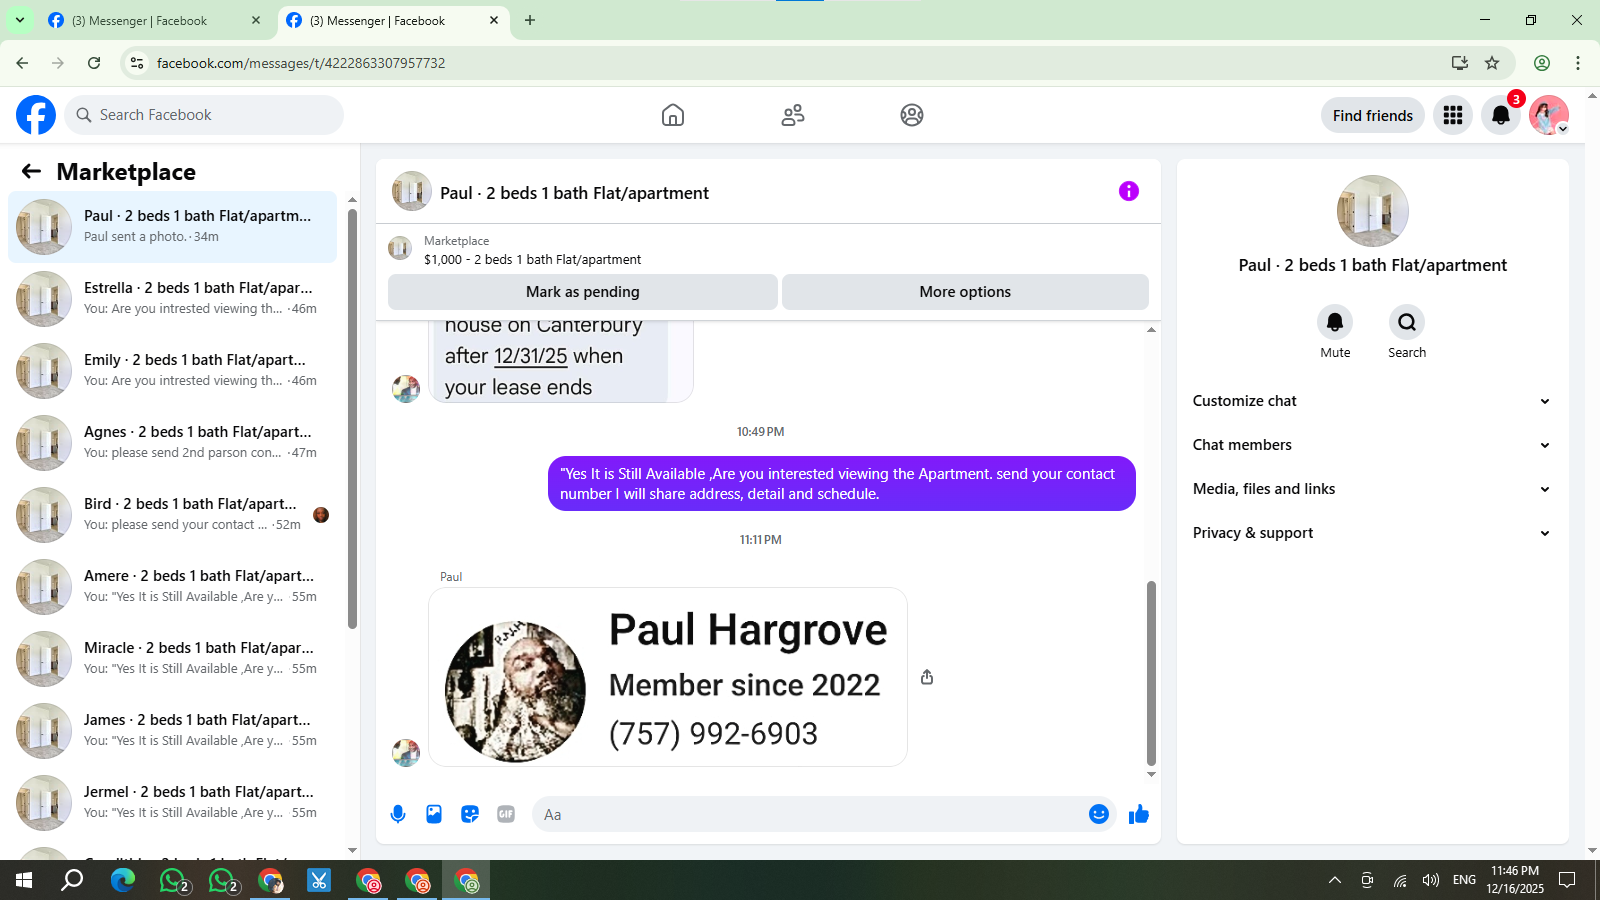Go to the Home feed icon

tap(673, 115)
